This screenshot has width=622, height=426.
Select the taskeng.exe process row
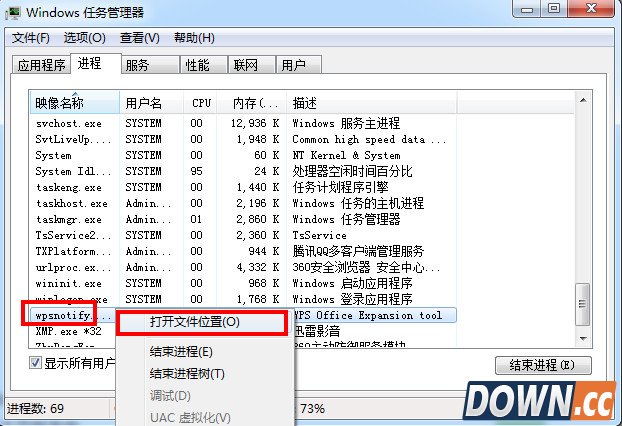(x=243, y=187)
